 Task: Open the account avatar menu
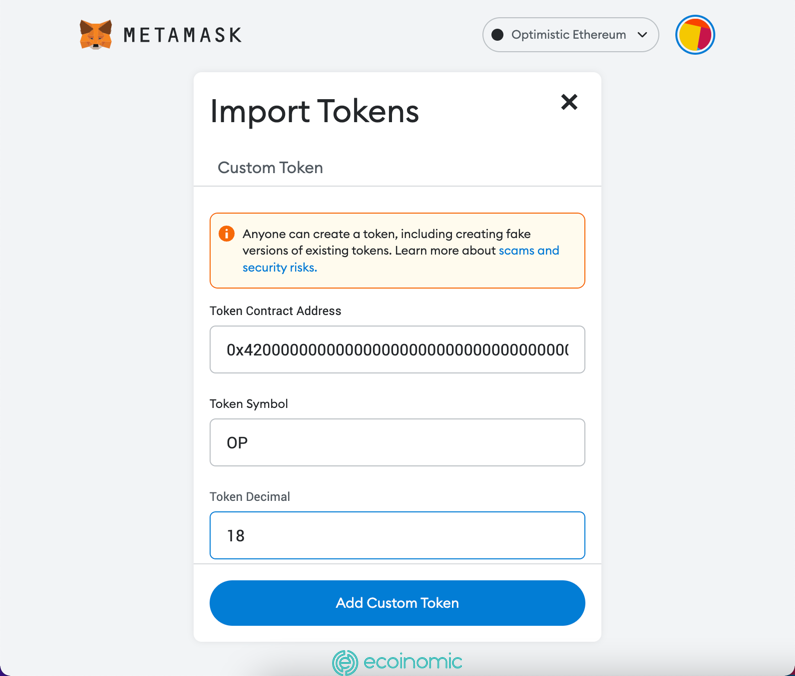[695, 35]
